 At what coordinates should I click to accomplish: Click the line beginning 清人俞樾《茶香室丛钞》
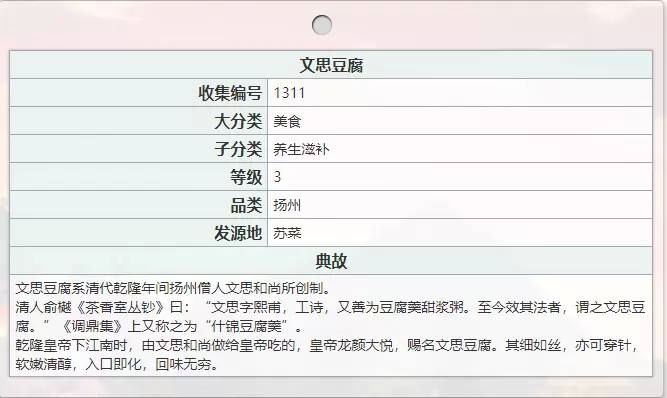[331, 307]
